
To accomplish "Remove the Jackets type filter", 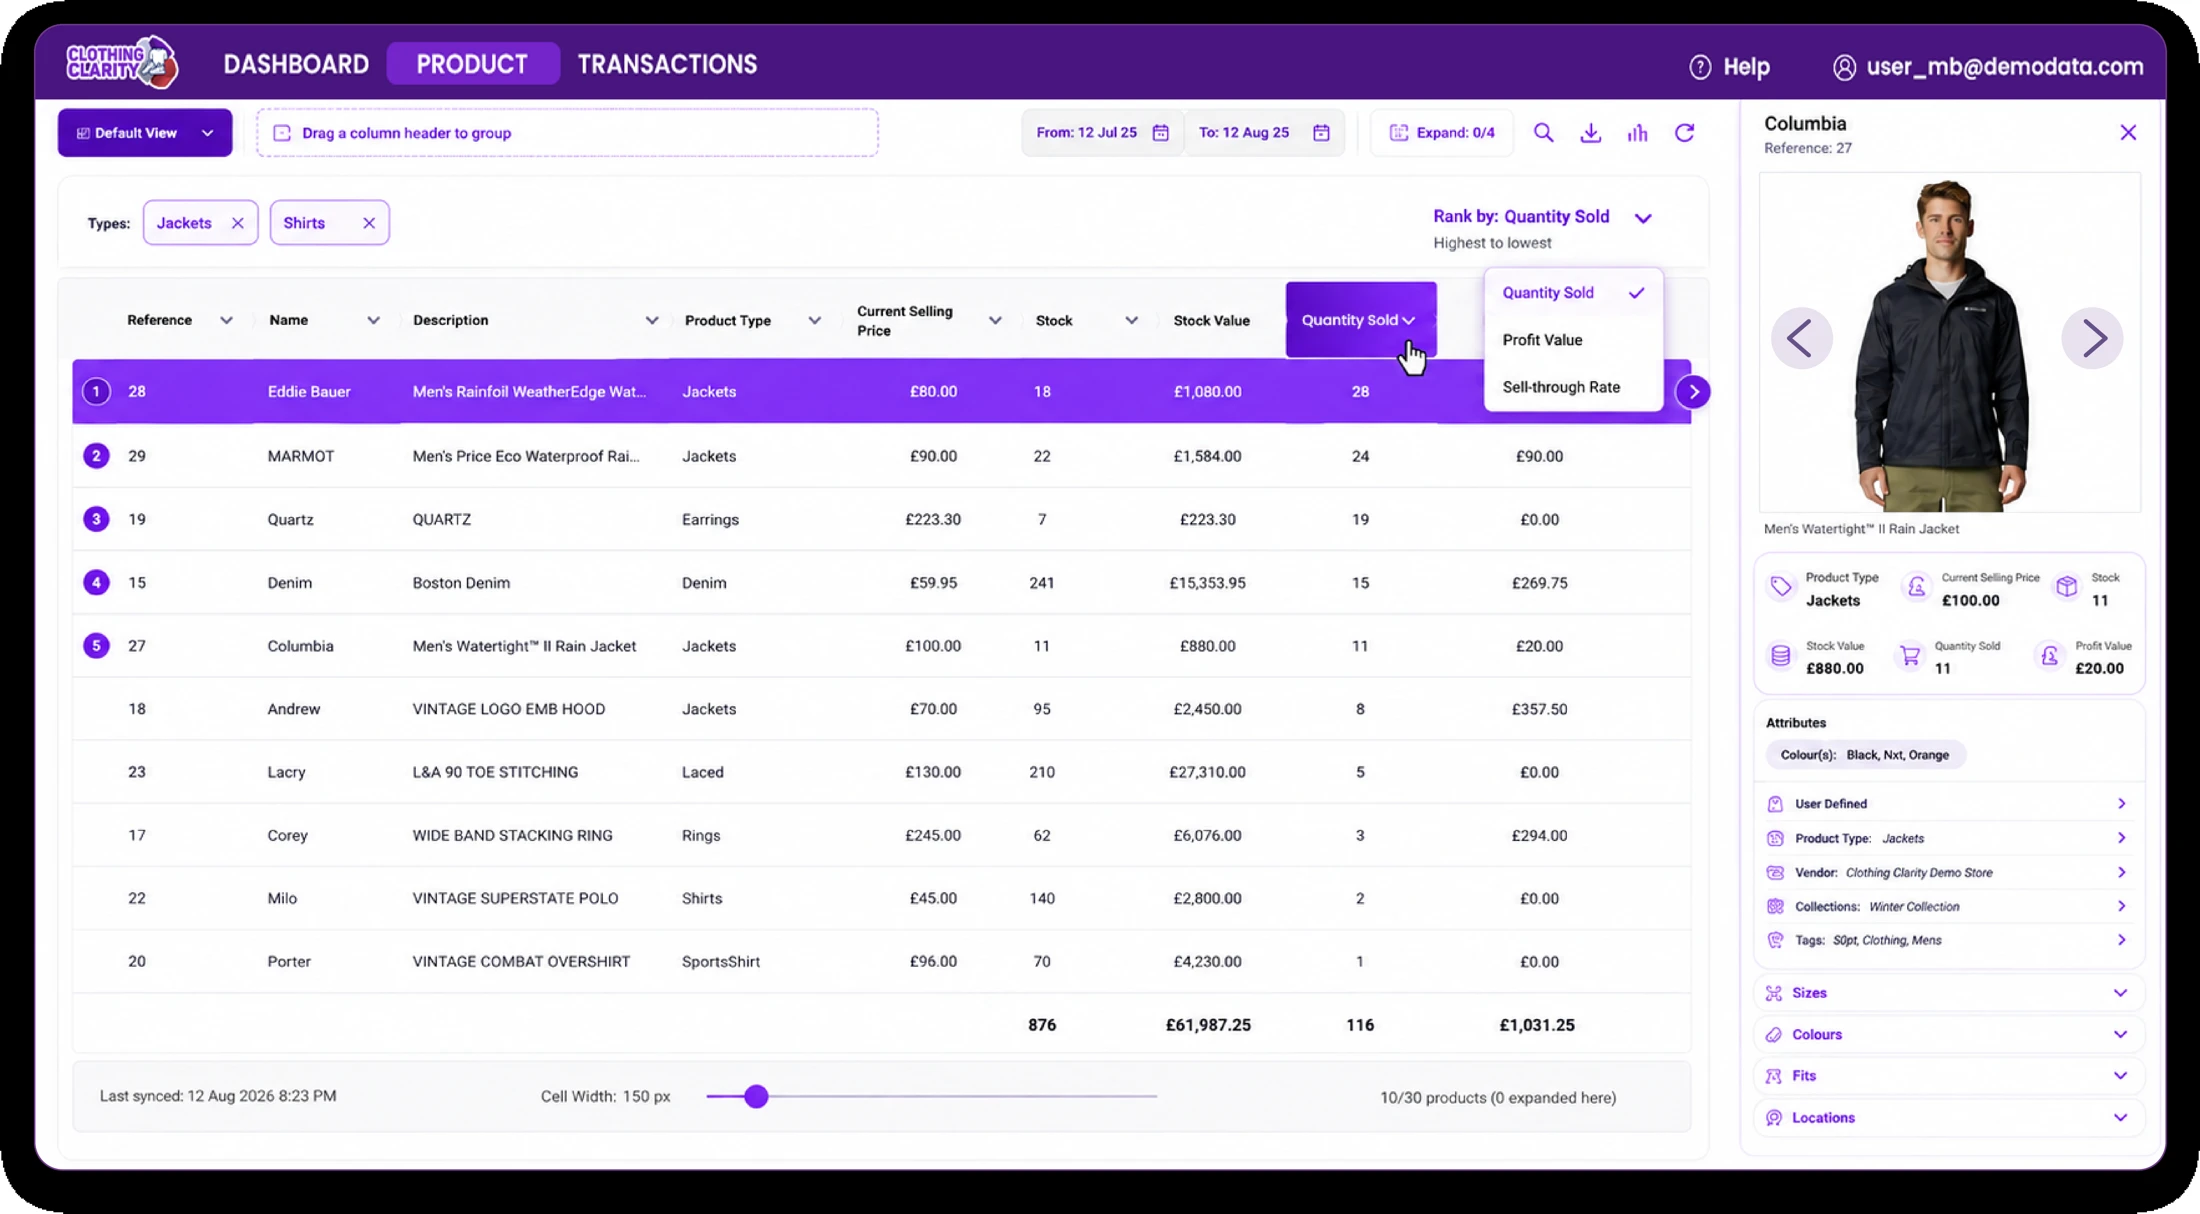I will pyautogui.click(x=237, y=223).
